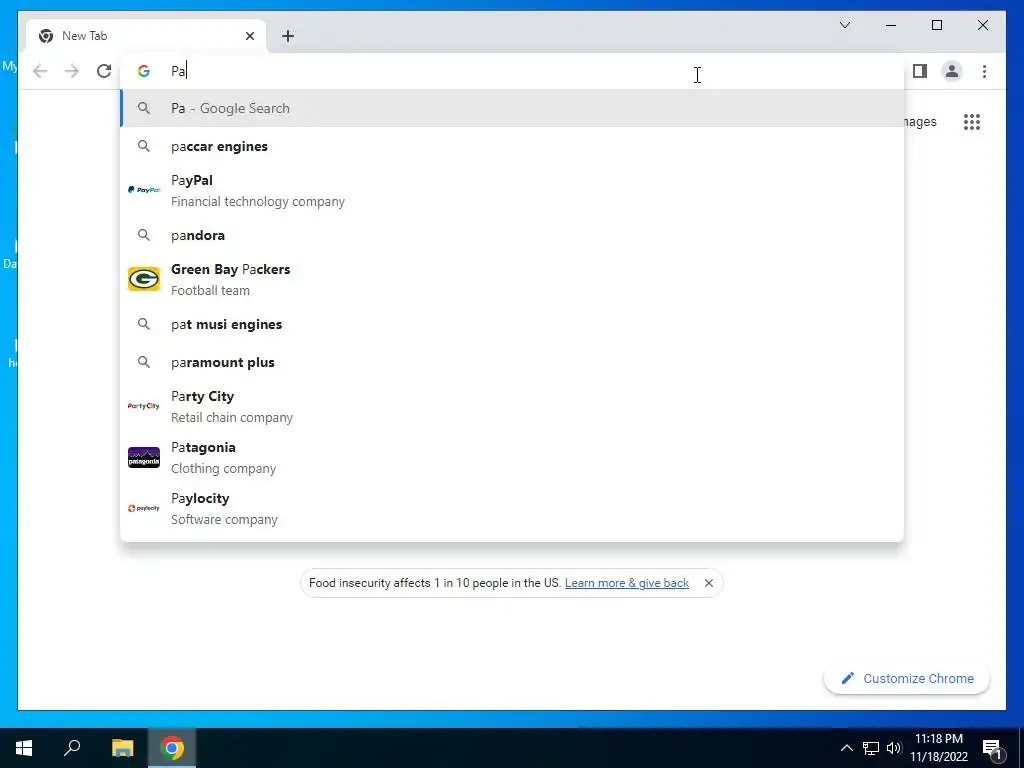
Task: Open File Explorer from taskbar
Action: click(x=122, y=748)
